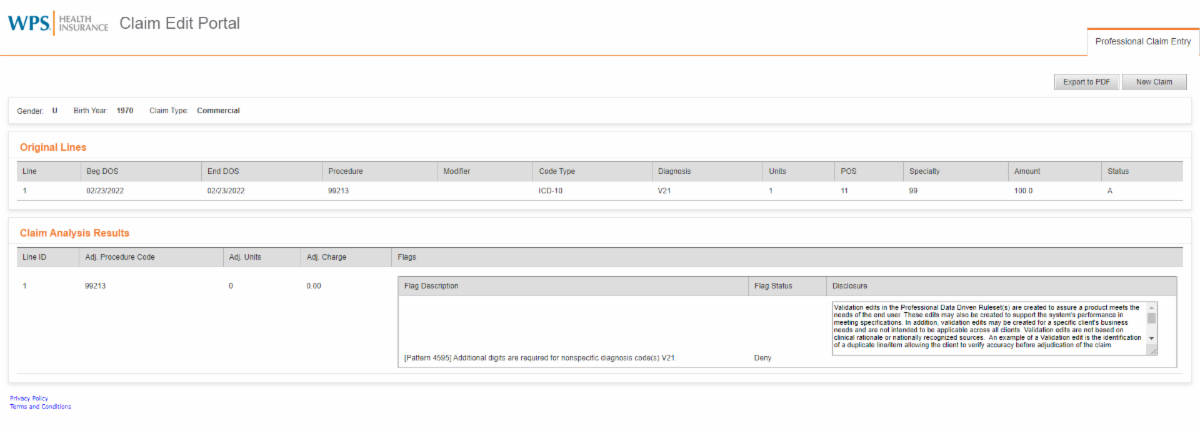Open the Privacy Policy link
Image resolution: width=1200 pixels, height=433 pixels.
pos(29,398)
